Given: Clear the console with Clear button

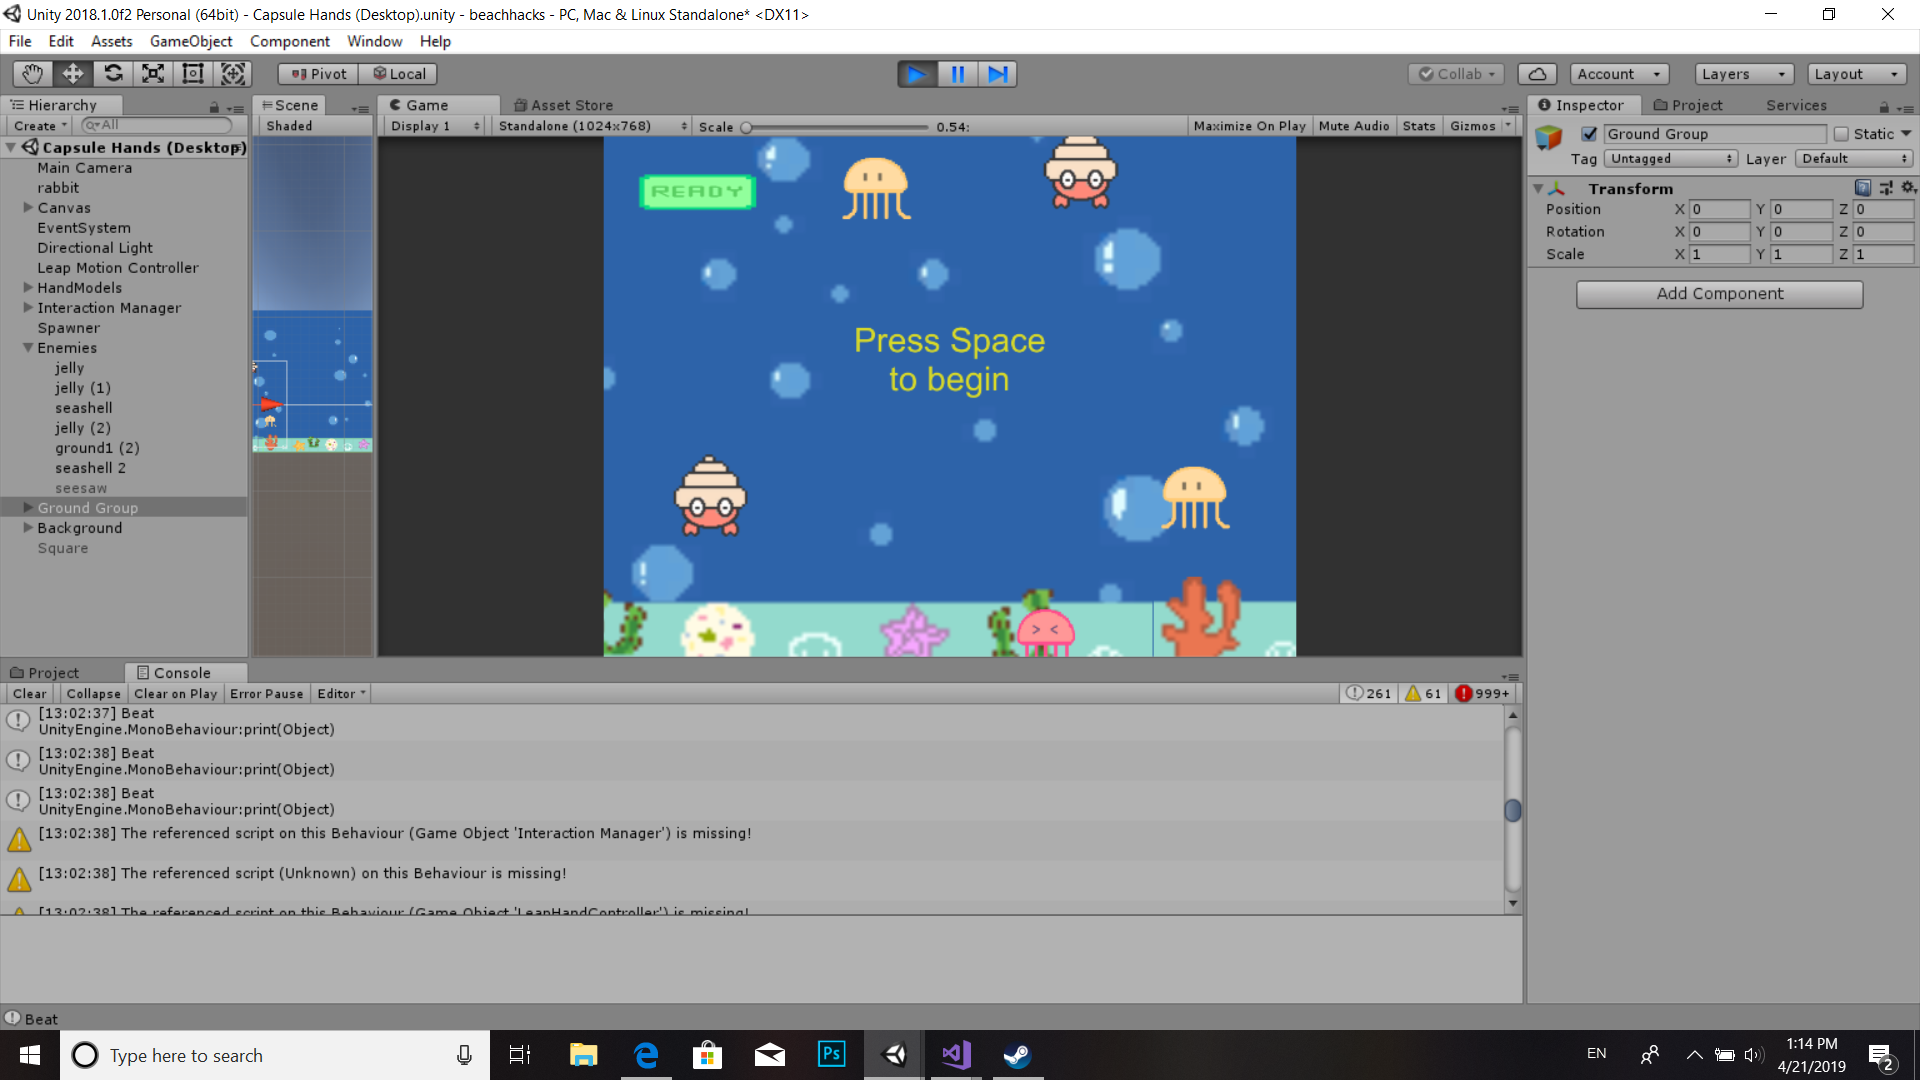Looking at the screenshot, I should 29,694.
